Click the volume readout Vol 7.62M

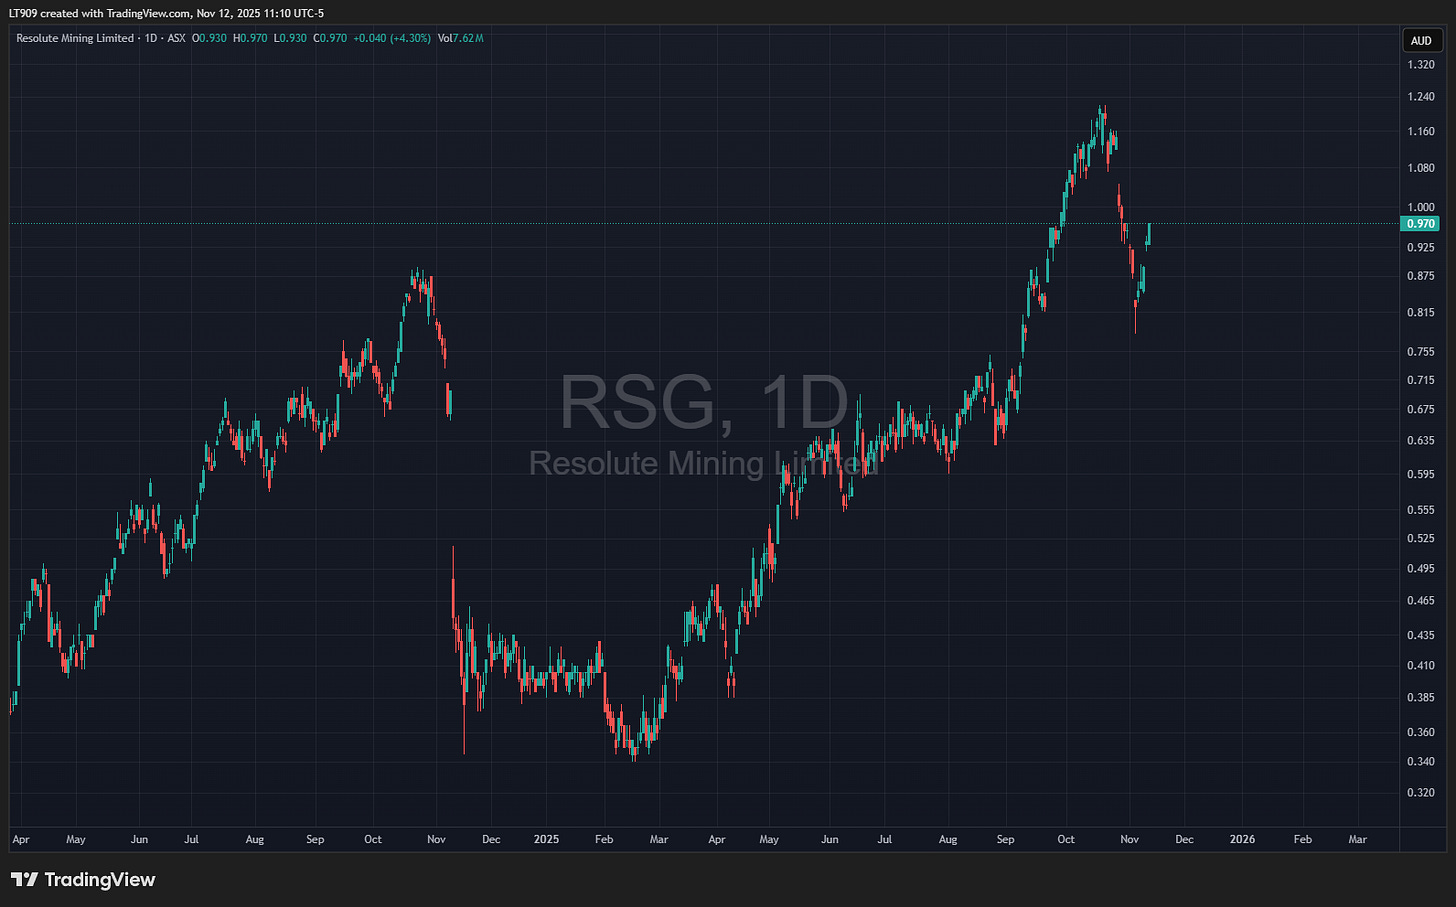(x=461, y=38)
